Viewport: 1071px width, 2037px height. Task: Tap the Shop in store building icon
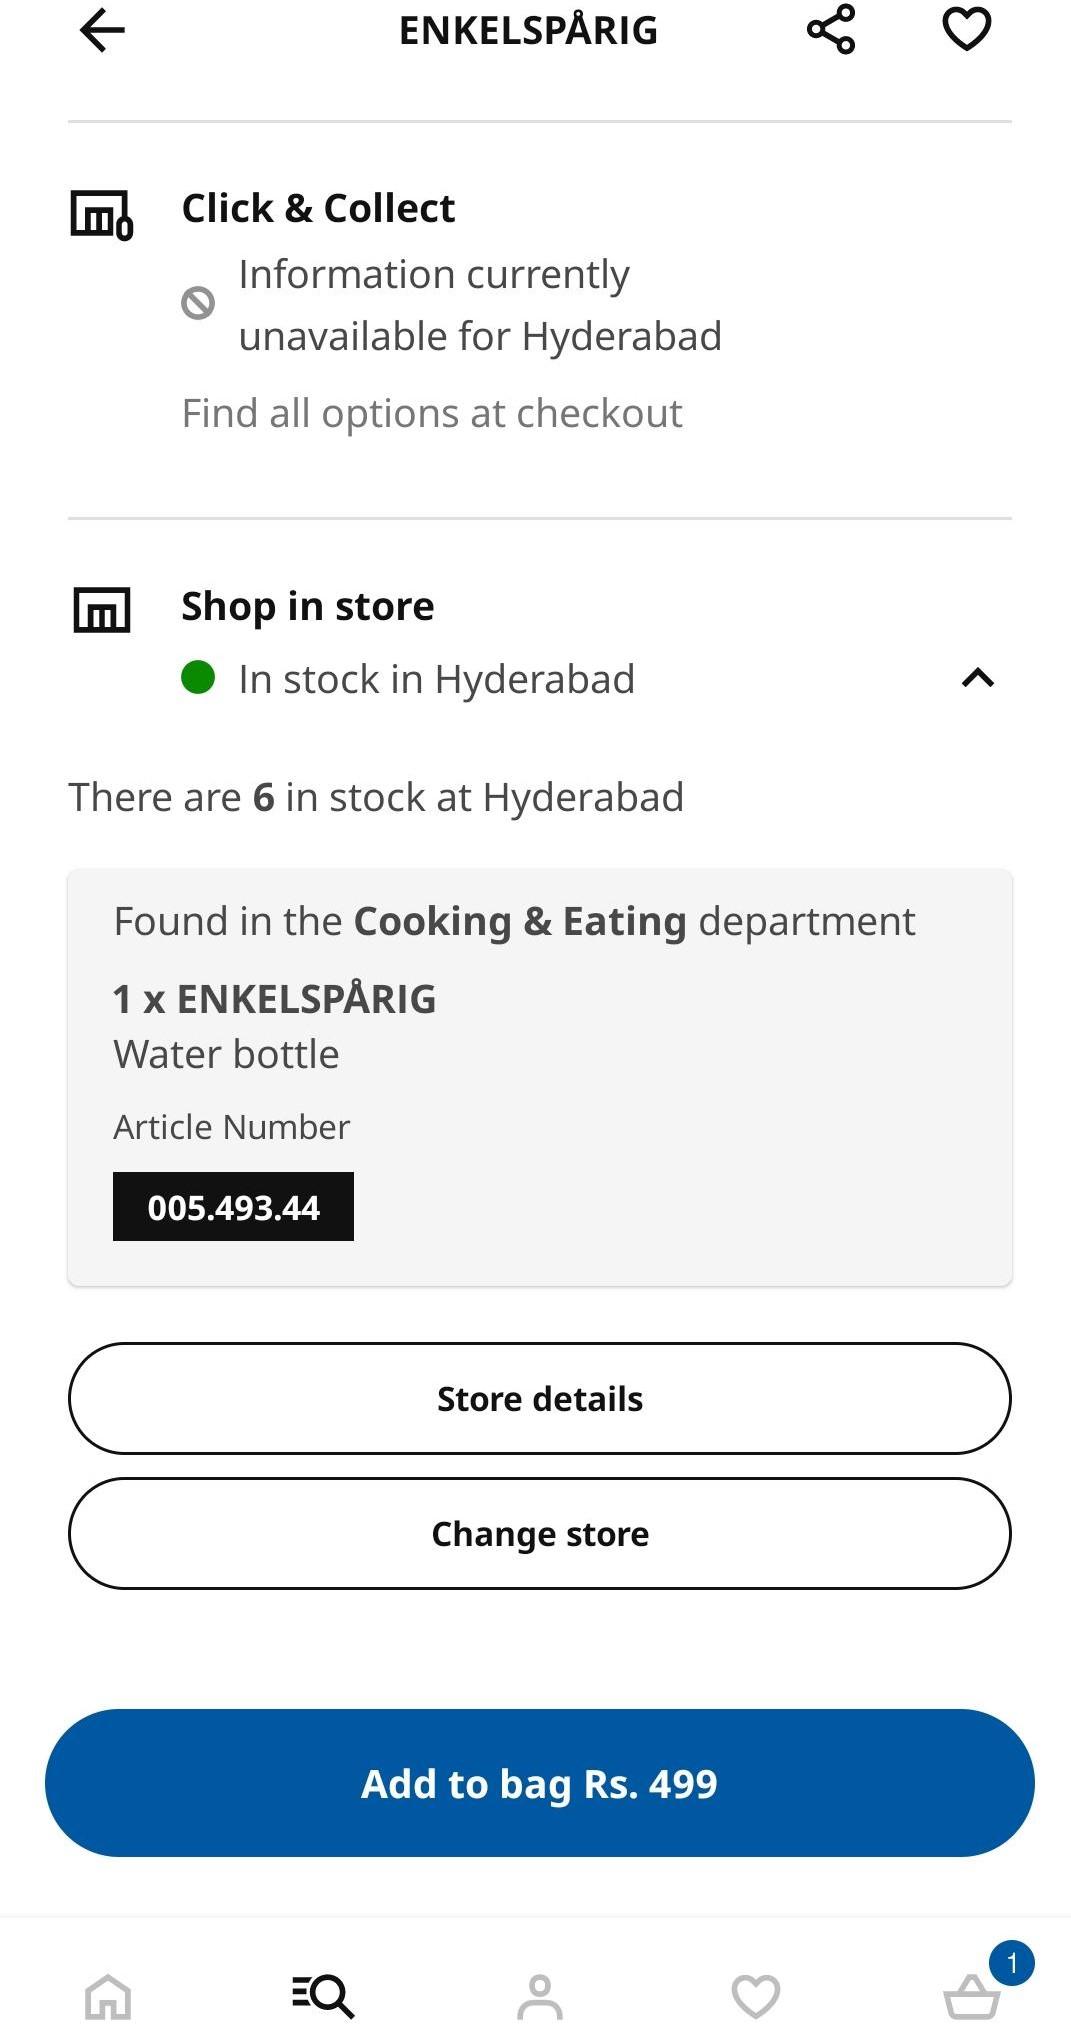tap(102, 609)
